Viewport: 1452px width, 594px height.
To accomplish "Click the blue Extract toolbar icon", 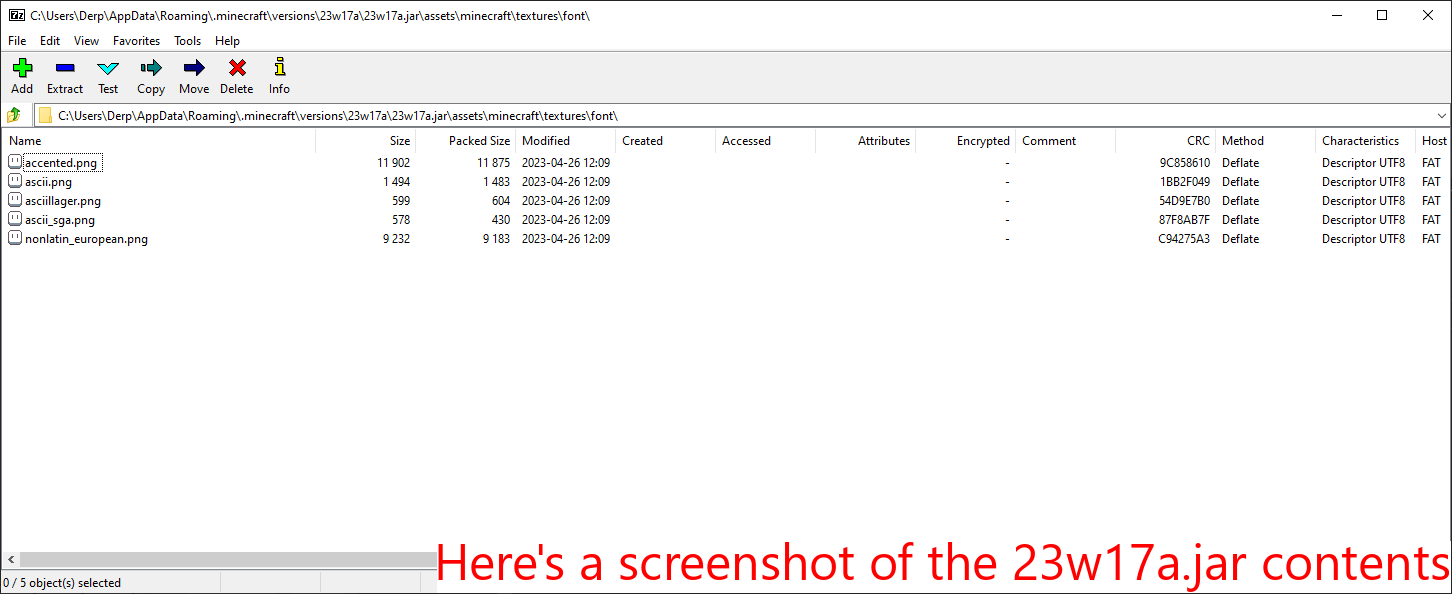I will click(65, 68).
